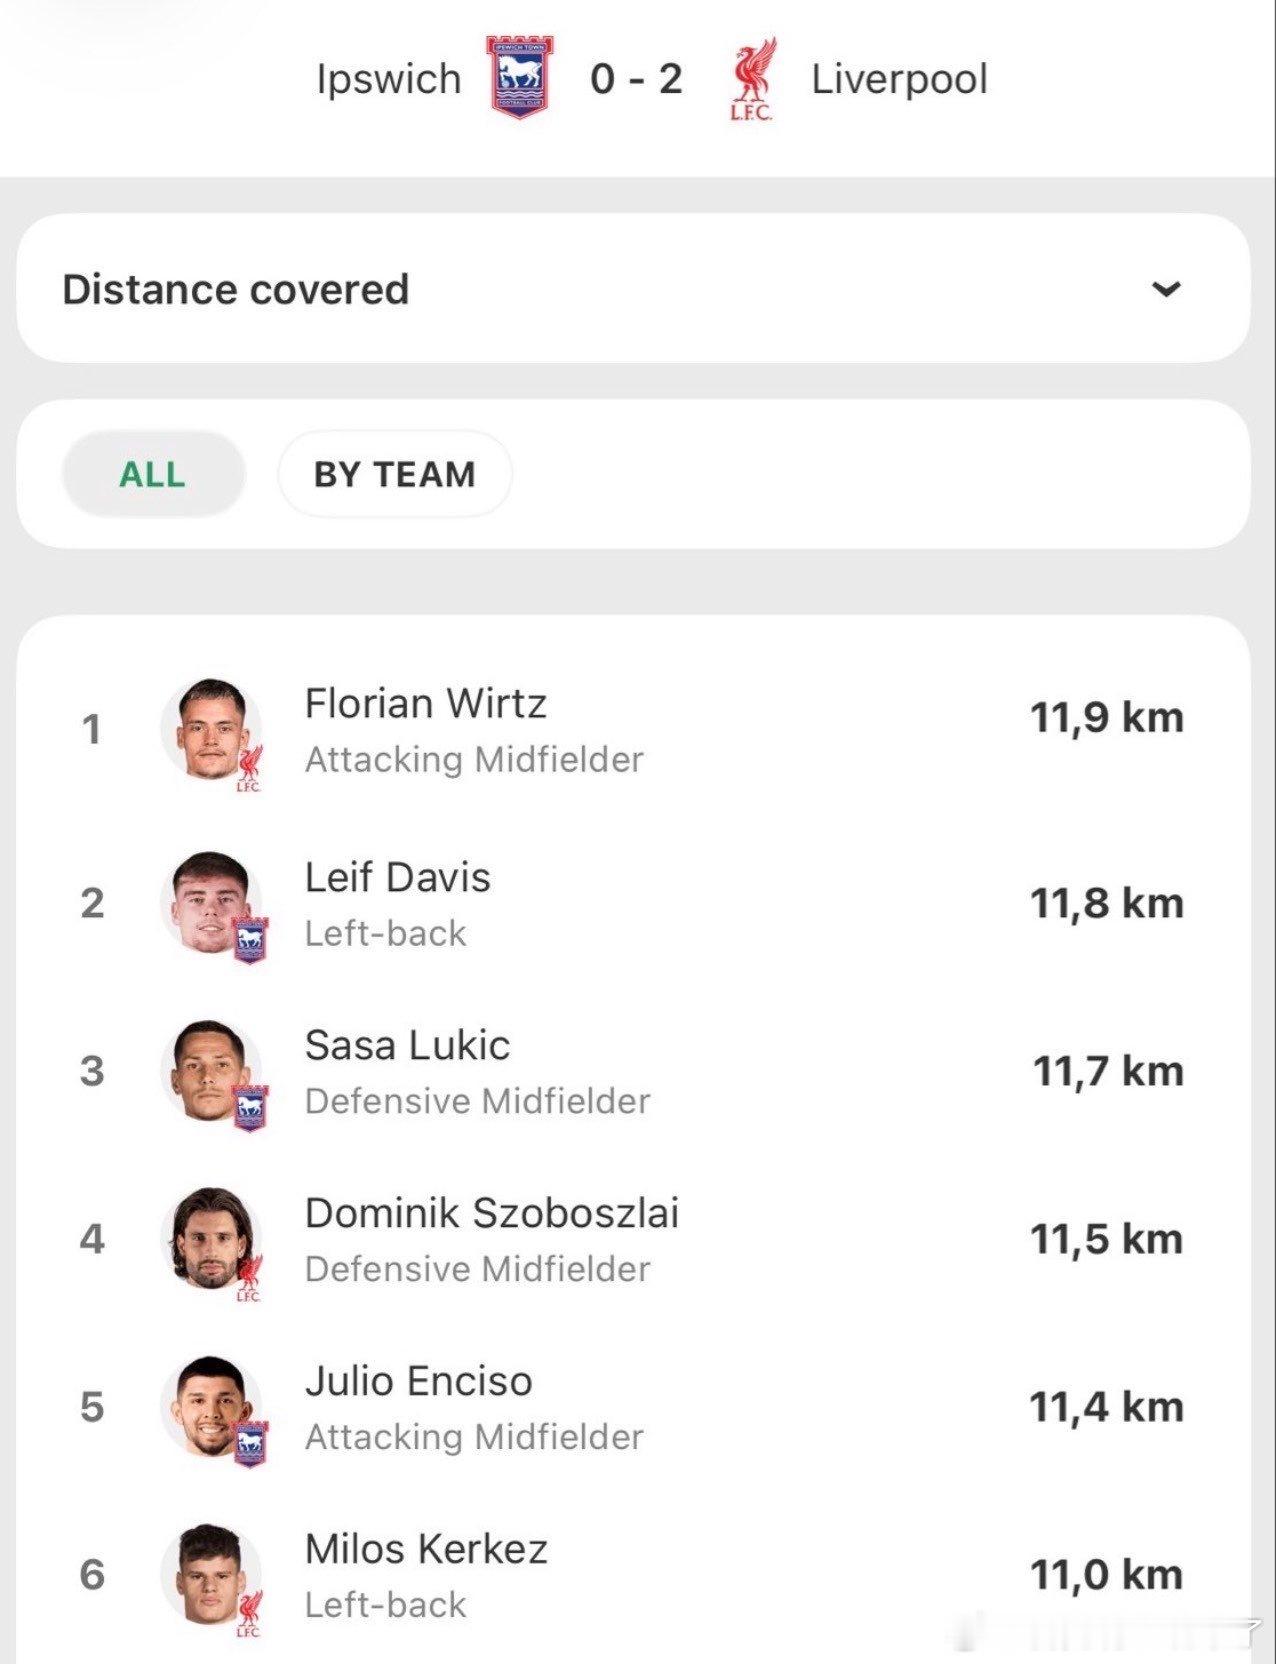Click the Ipswich team name
This screenshot has height=1664, width=1276.
coord(388,80)
